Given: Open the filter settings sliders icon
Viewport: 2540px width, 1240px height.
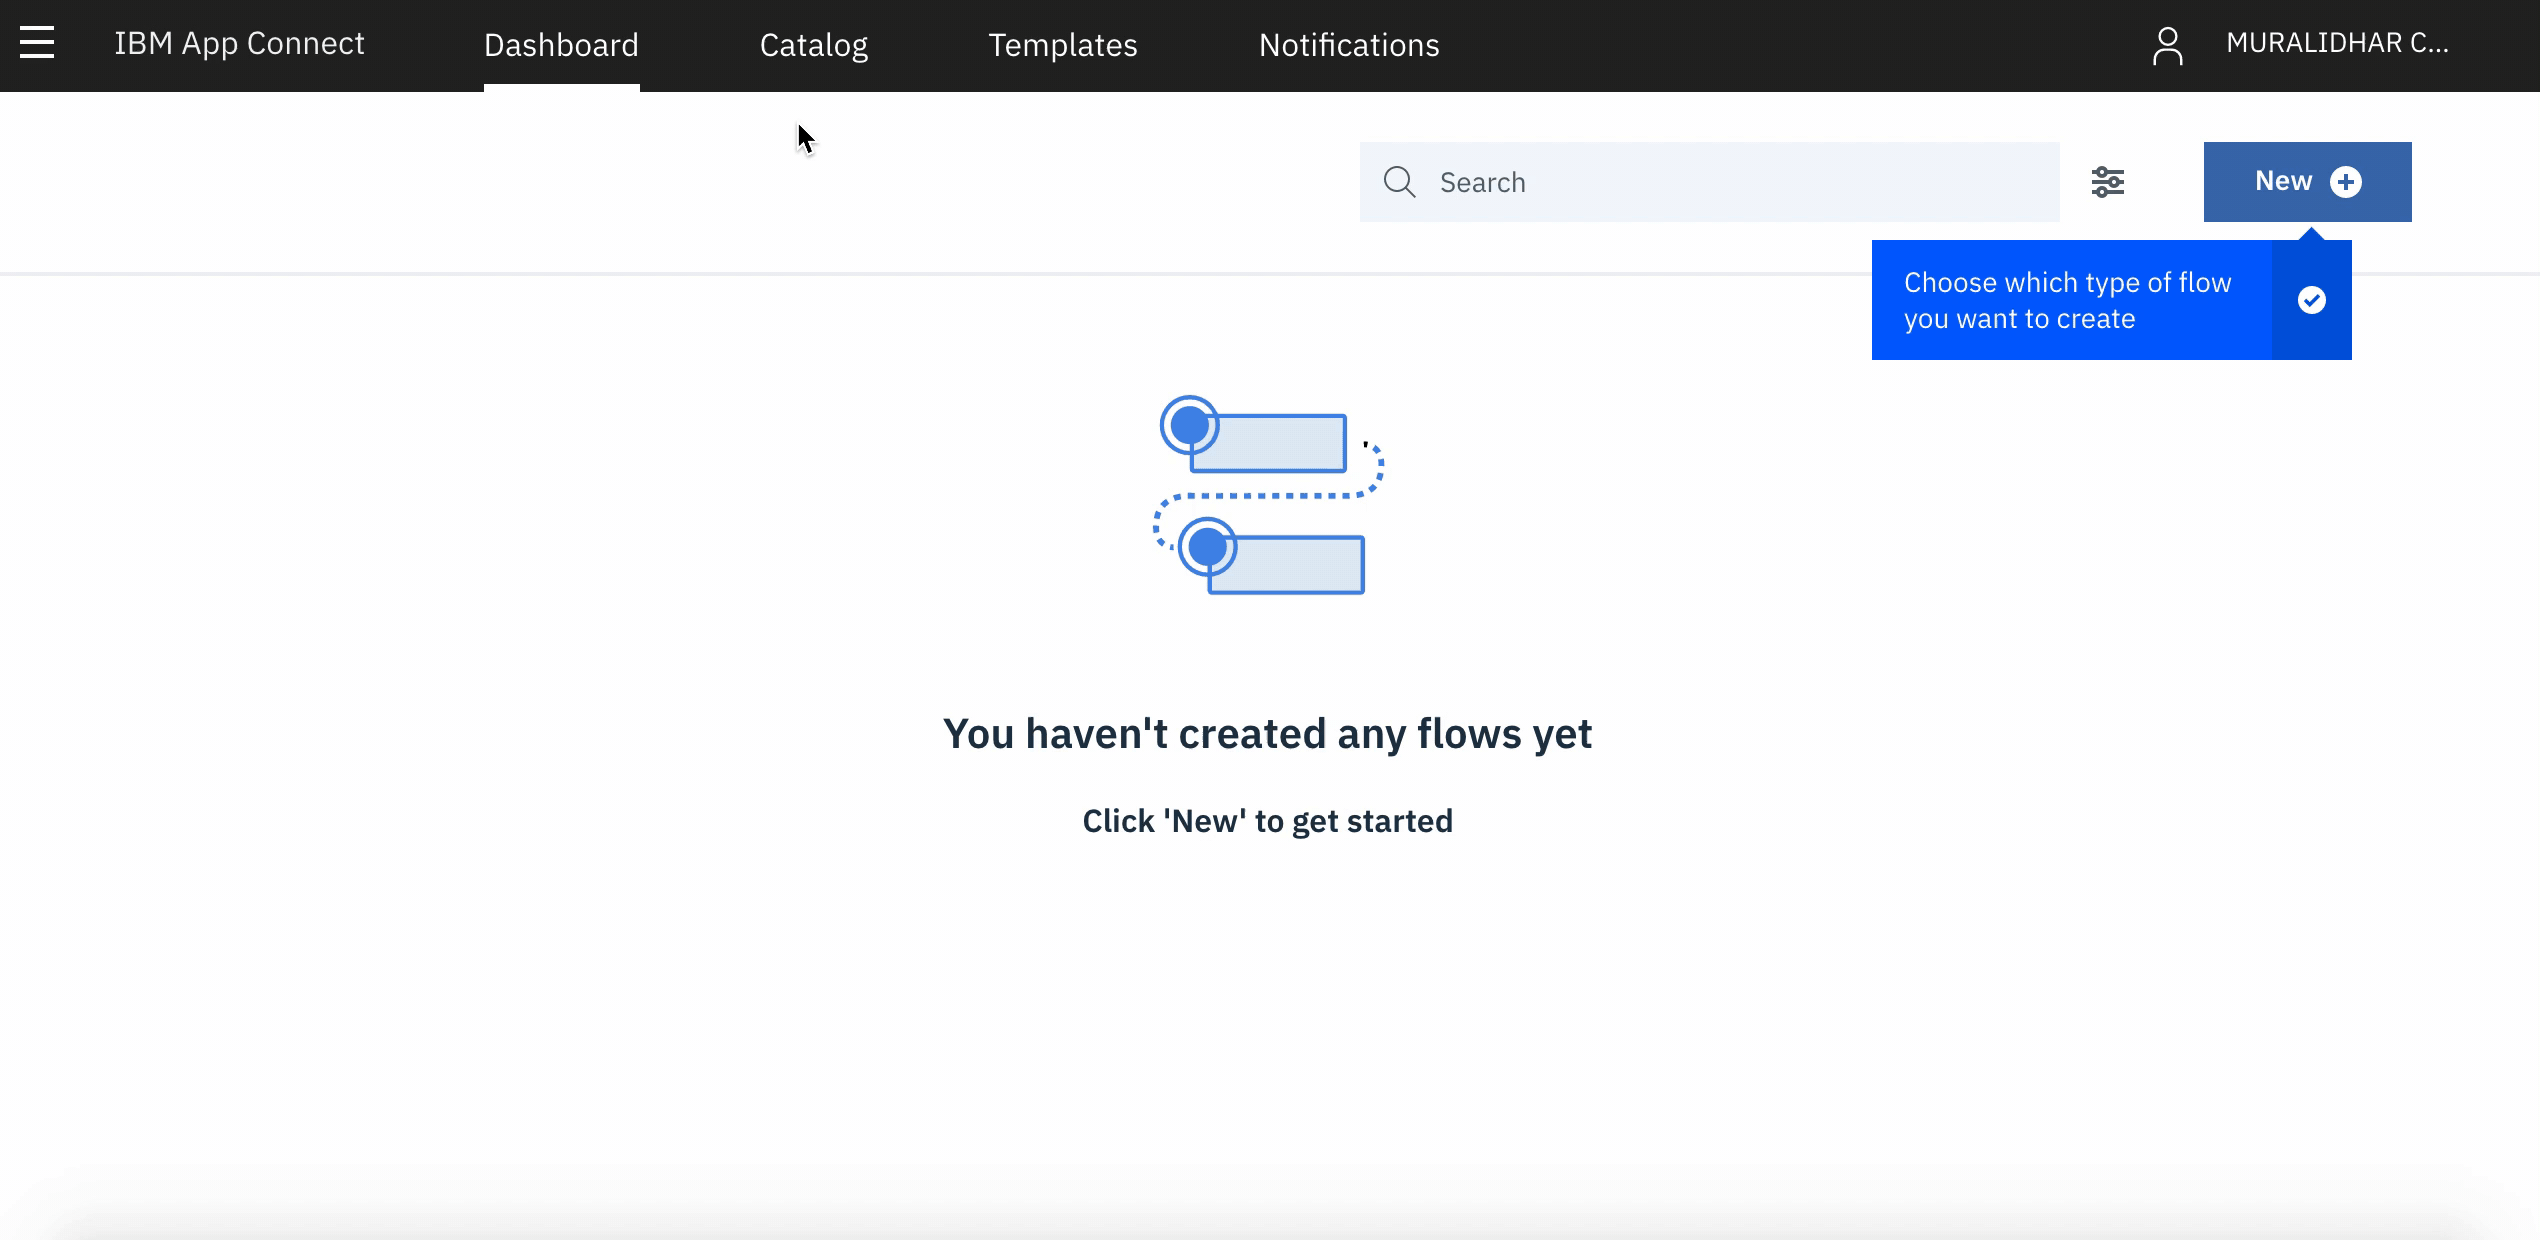Looking at the screenshot, I should tap(2107, 182).
